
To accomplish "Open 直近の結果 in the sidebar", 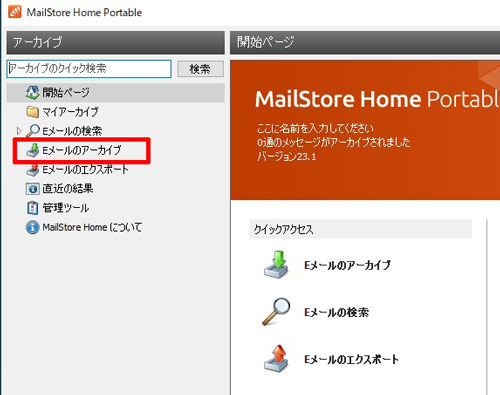I will pyautogui.click(x=68, y=189).
